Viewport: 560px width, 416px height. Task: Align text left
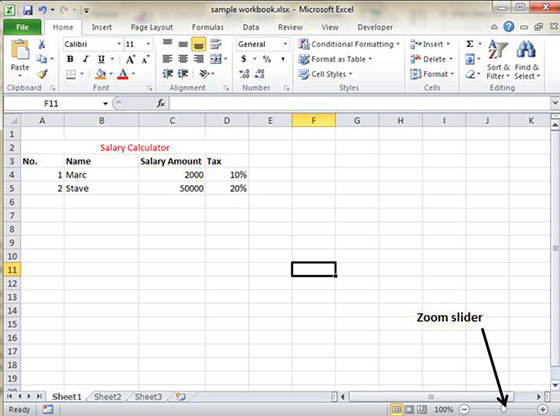pyautogui.click(x=168, y=59)
